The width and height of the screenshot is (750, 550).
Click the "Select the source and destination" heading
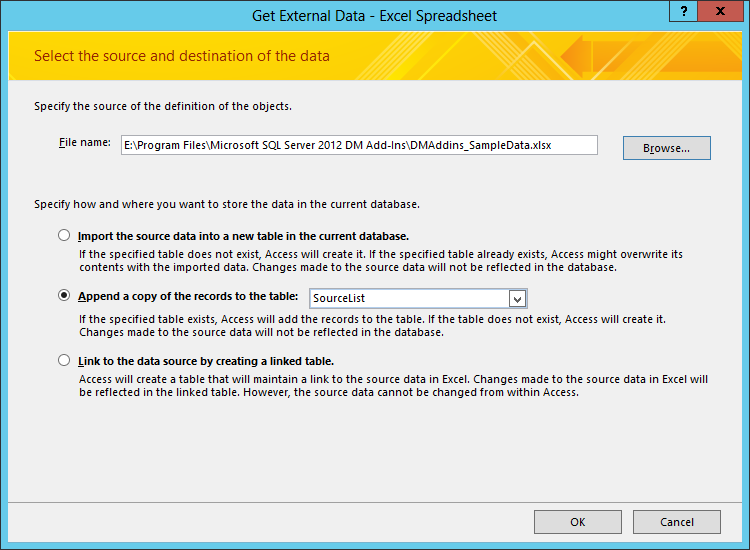[182, 56]
